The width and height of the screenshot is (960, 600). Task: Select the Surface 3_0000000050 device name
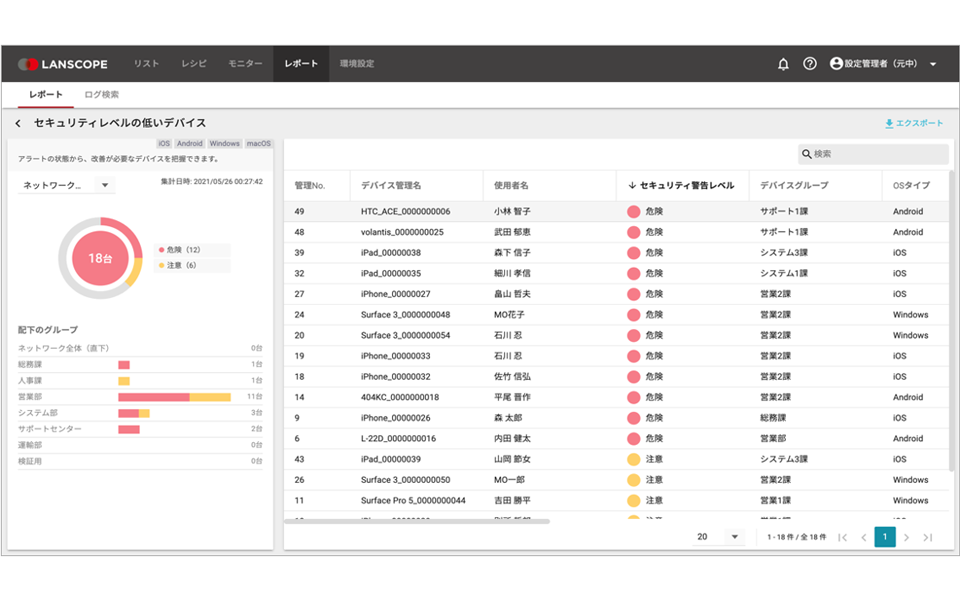coord(405,480)
